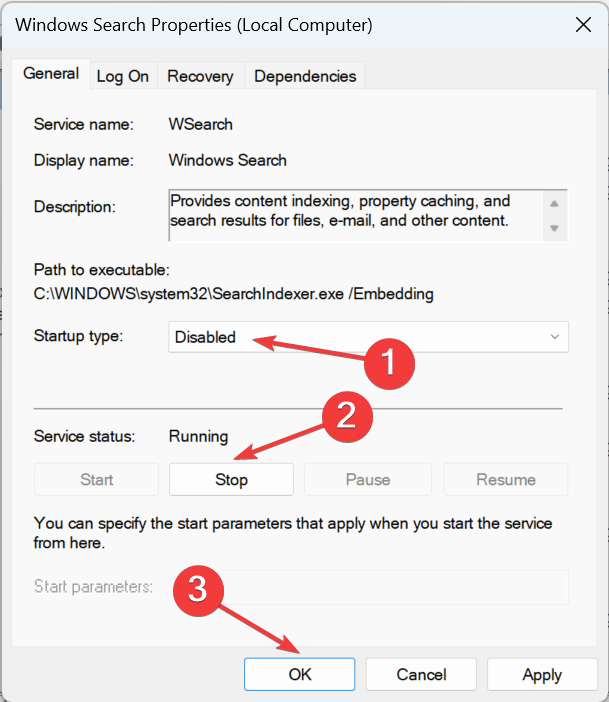Screen dimensions: 609x702
Task: Switch to the Recovery tab
Action: [200, 76]
